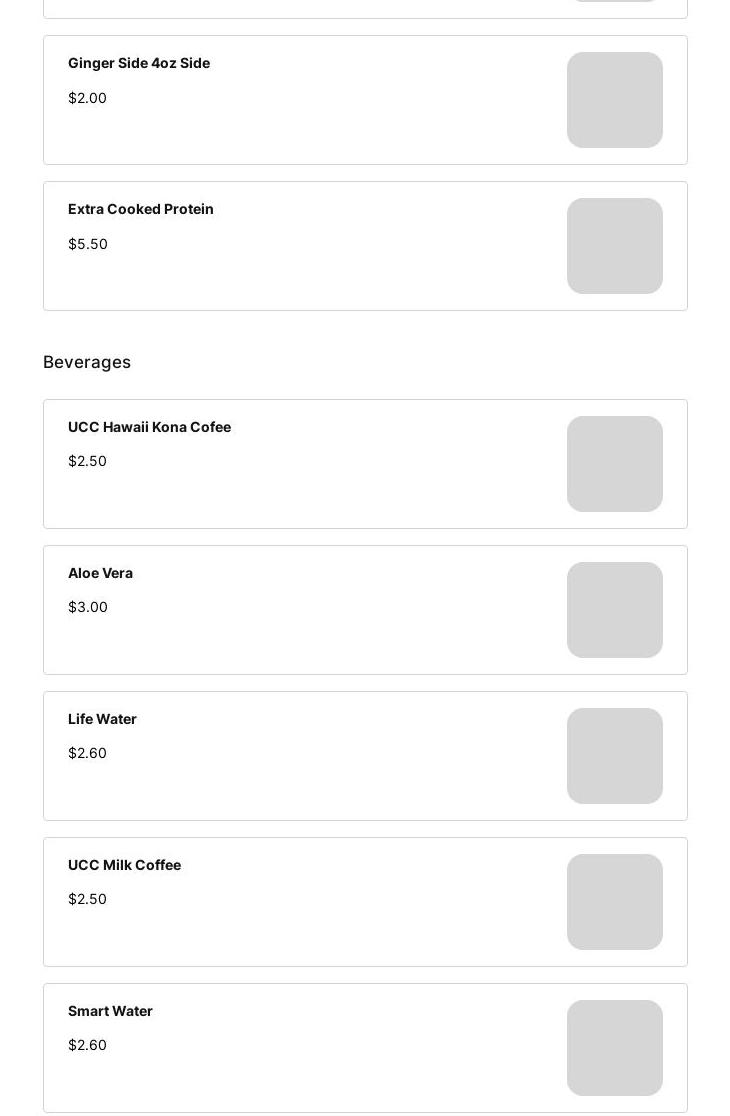Open the UCC Milk Coffee thumbnail

pyautogui.click(x=614, y=902)
